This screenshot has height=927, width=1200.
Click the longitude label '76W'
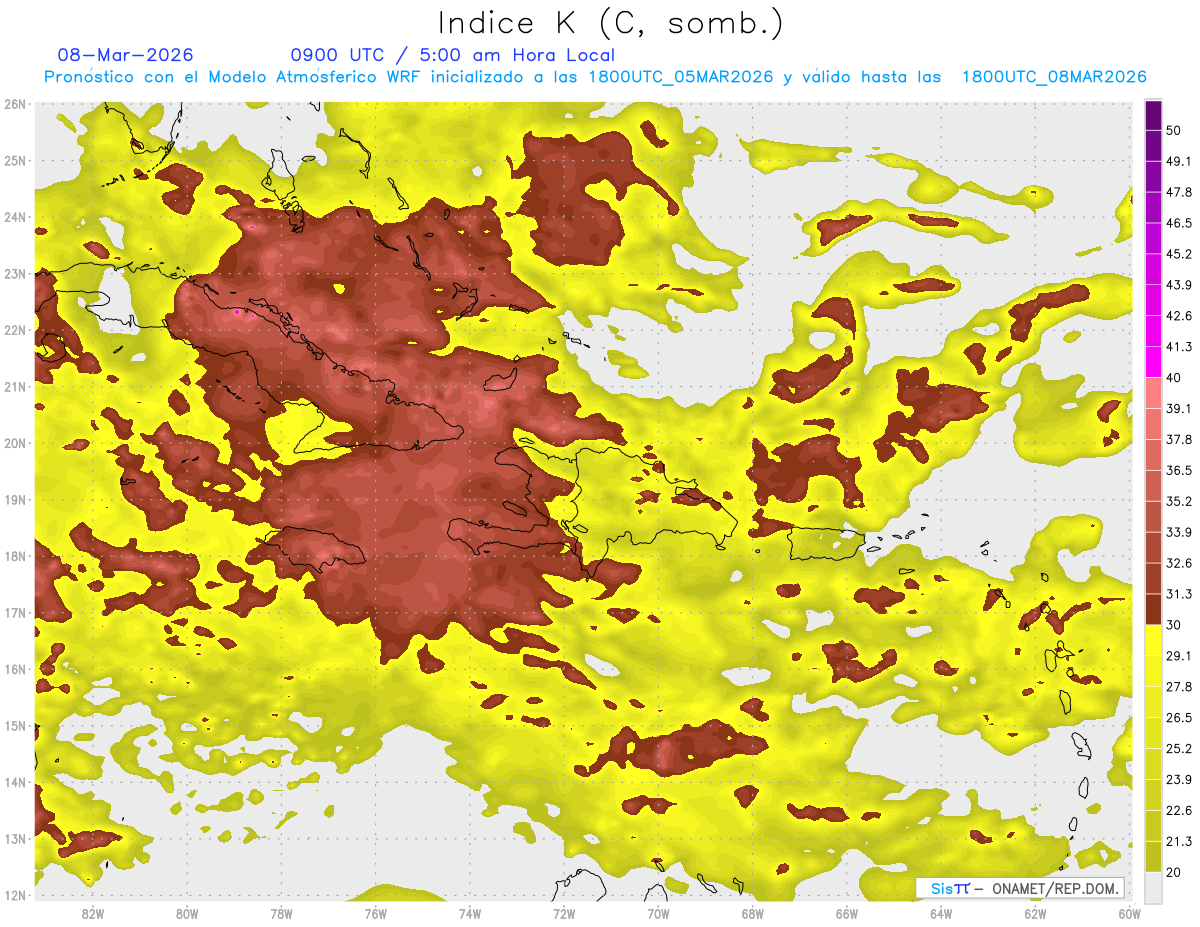pos(376,913)
